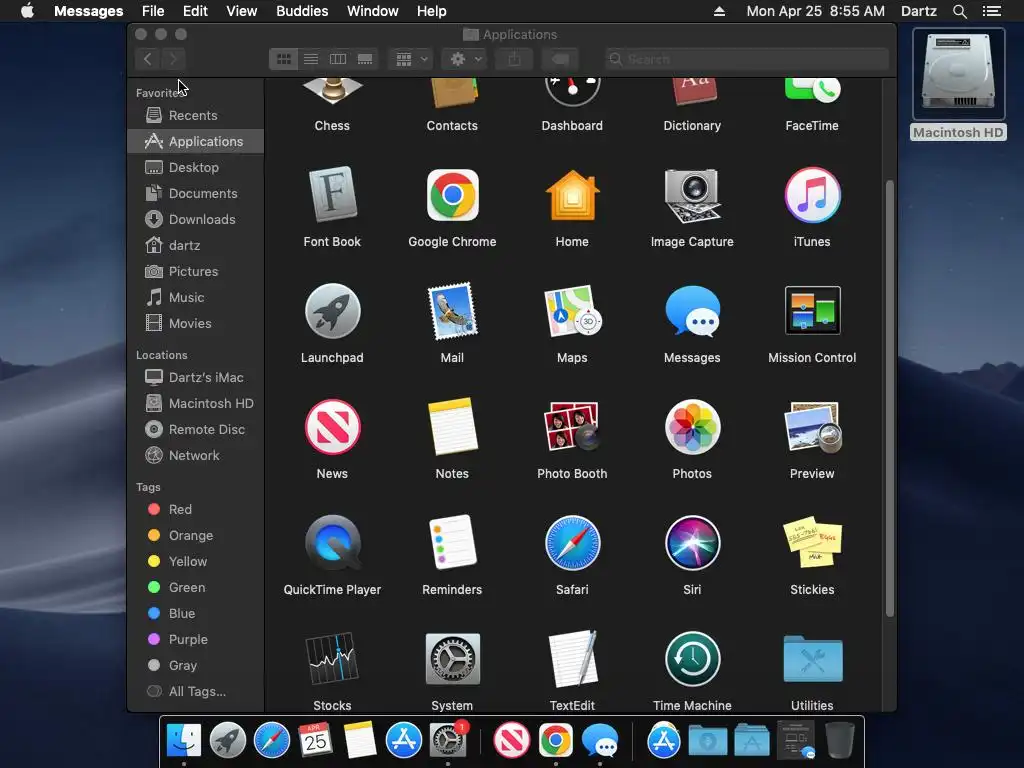Open the Edit menu
This screenshot has height=768, width=1024.
(x=195, y=11)
